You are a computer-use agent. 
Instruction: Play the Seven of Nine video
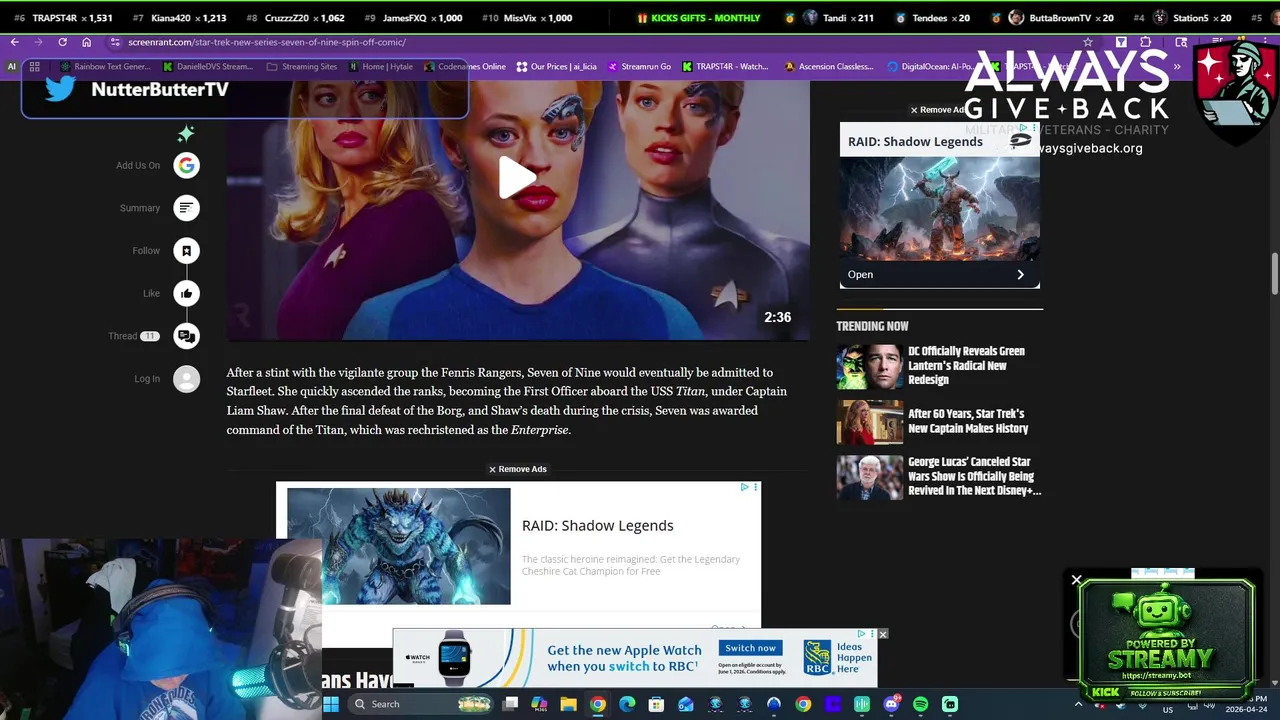[517, 178]
